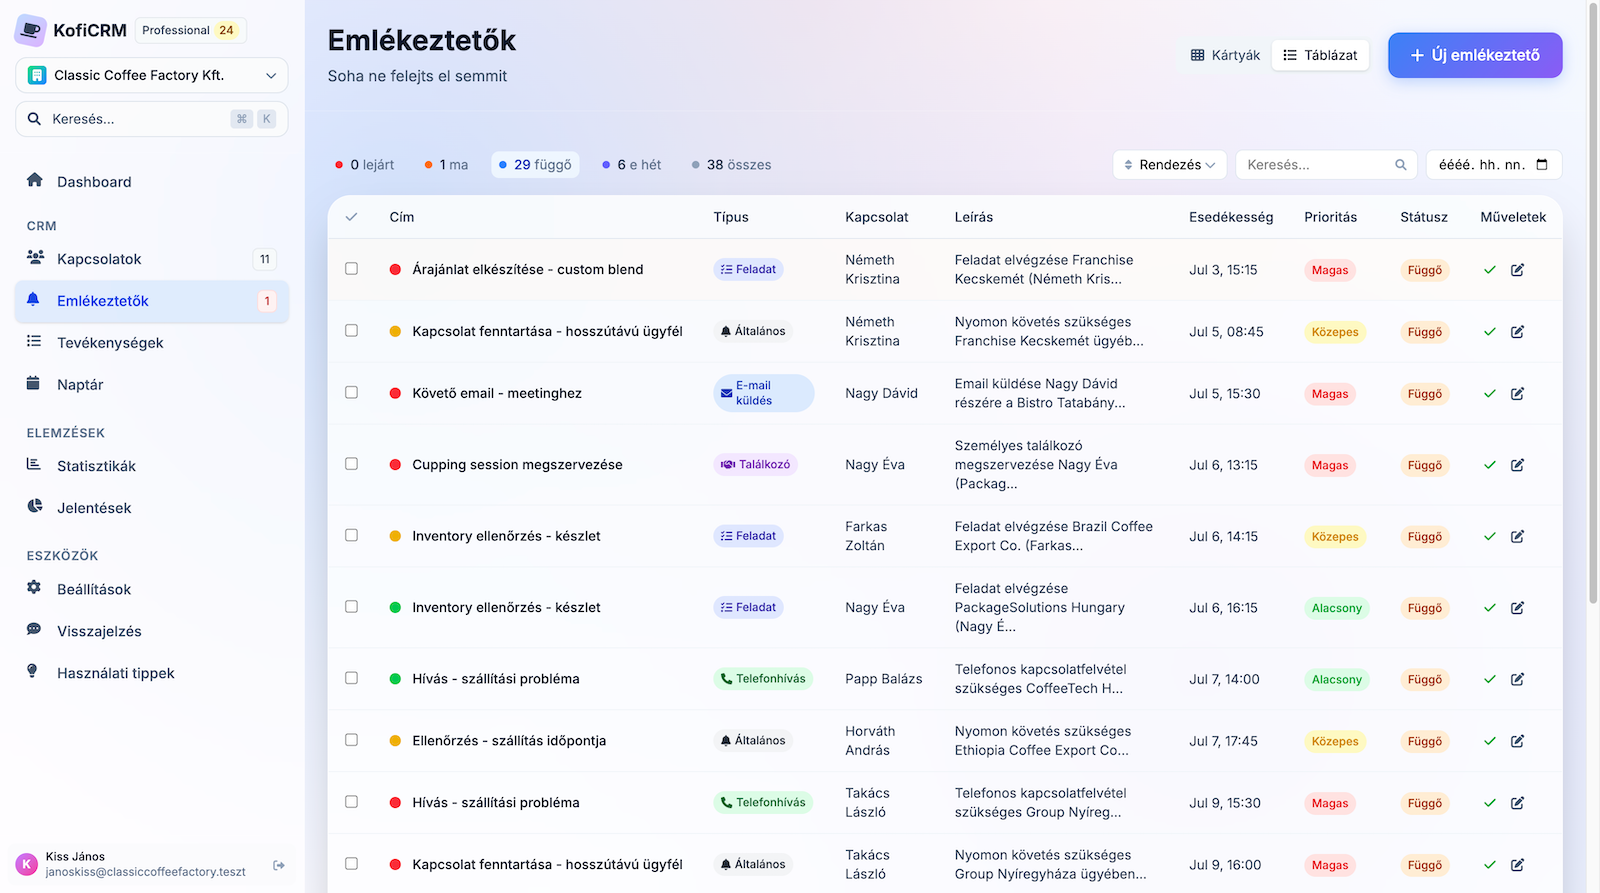This screenshot has height=893, width=1600.
Task: Check the Jul 5, 08:45 row checkbox
Action: tap(351, 331)
